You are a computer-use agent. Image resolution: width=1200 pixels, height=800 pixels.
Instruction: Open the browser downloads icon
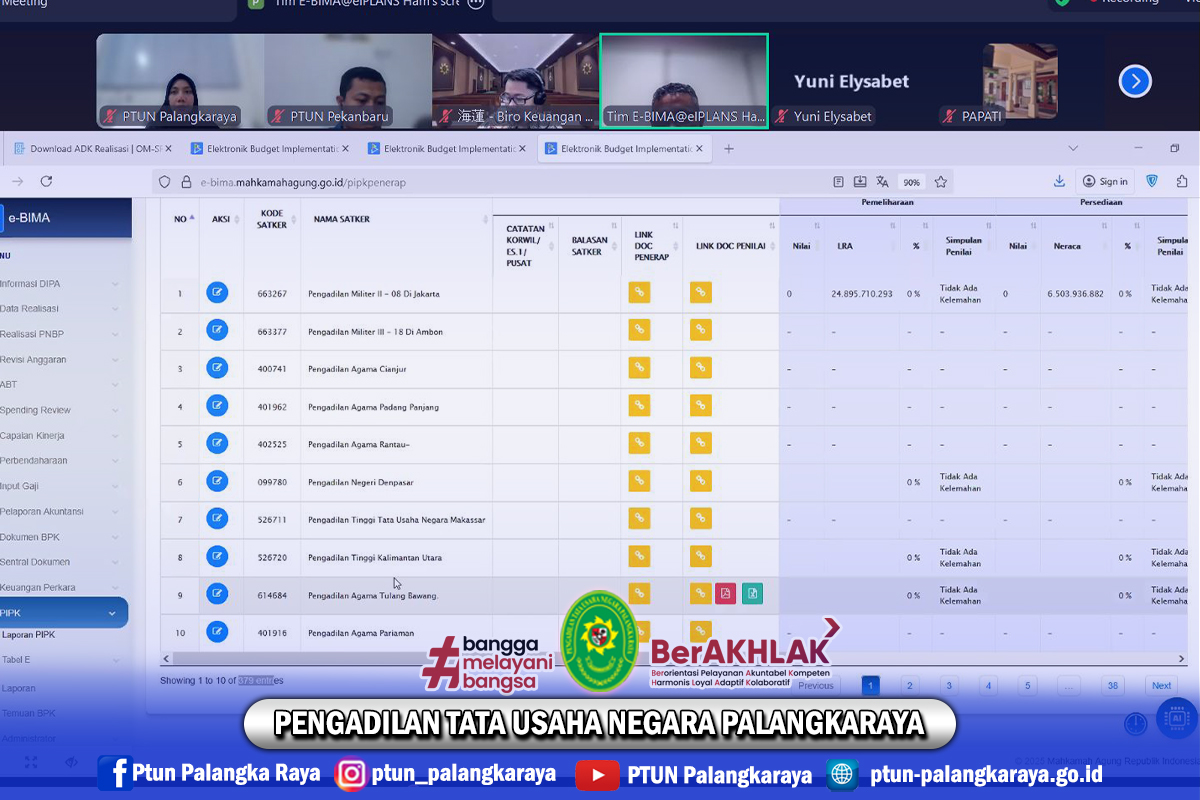tap(1059, 181)
